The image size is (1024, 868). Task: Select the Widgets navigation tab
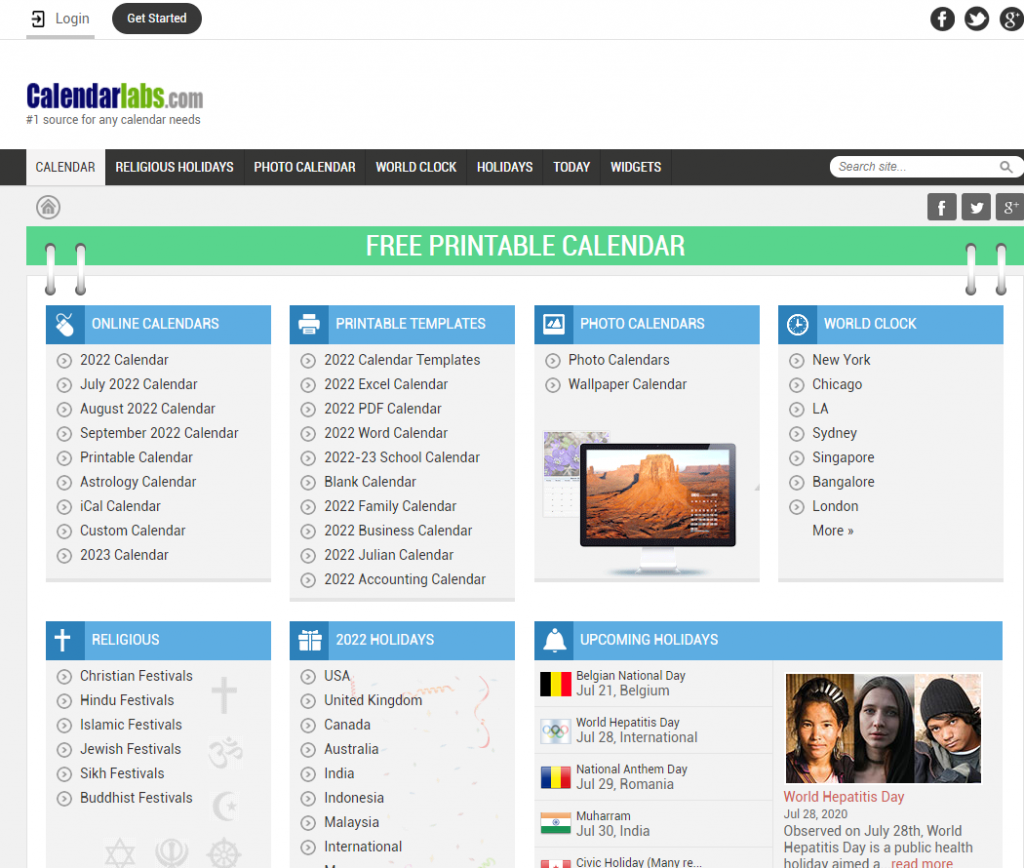(636, 167)
